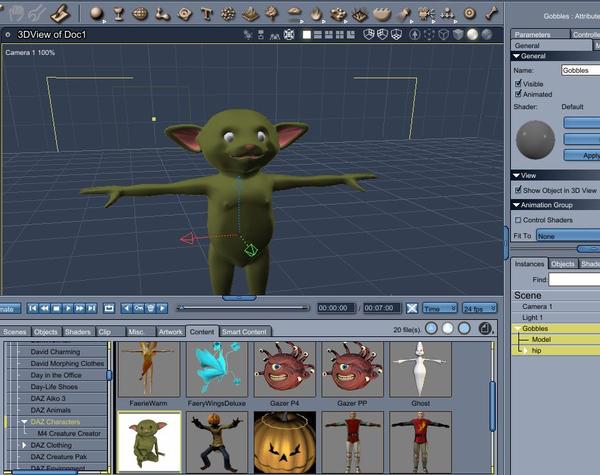Switch to the Shaders tab
This screenshot has height=475, width=600.
coord(78,332)
